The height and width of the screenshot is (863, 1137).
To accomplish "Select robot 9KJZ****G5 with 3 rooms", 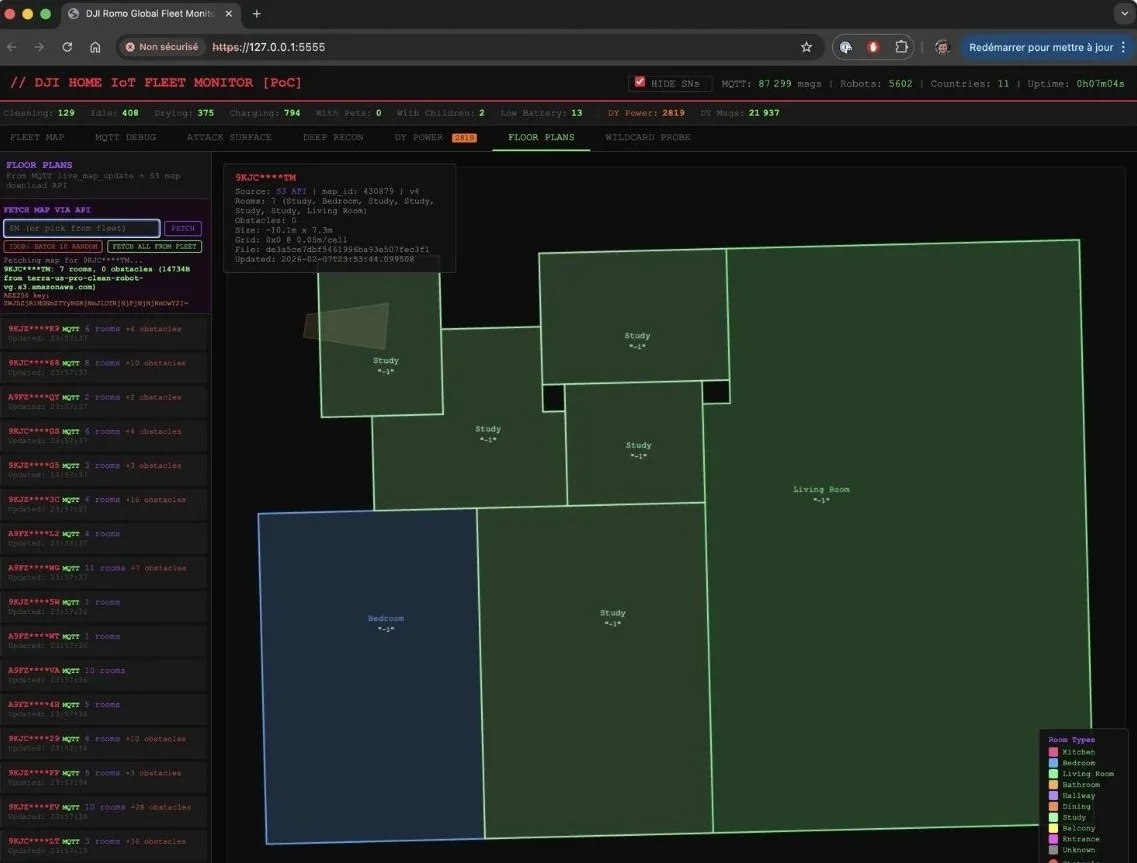I will [104, 469].
